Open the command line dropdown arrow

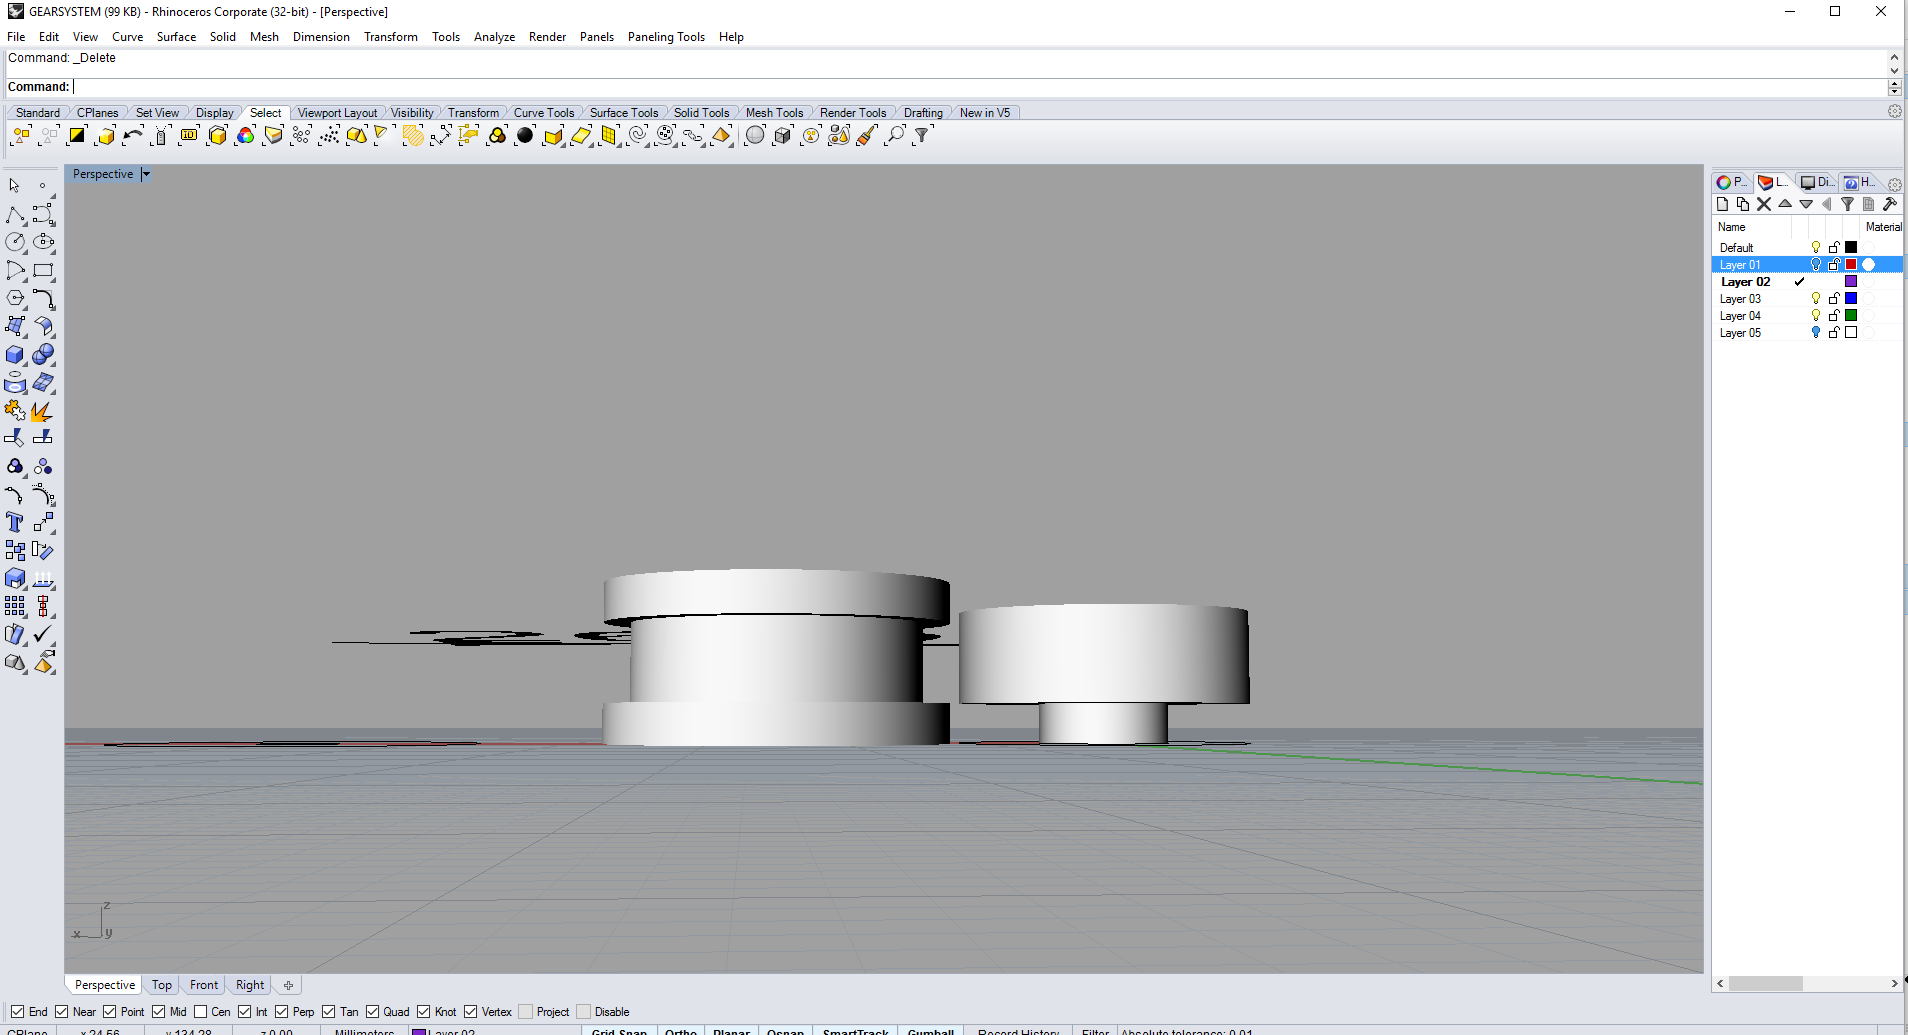click(x=1894, y=87)
